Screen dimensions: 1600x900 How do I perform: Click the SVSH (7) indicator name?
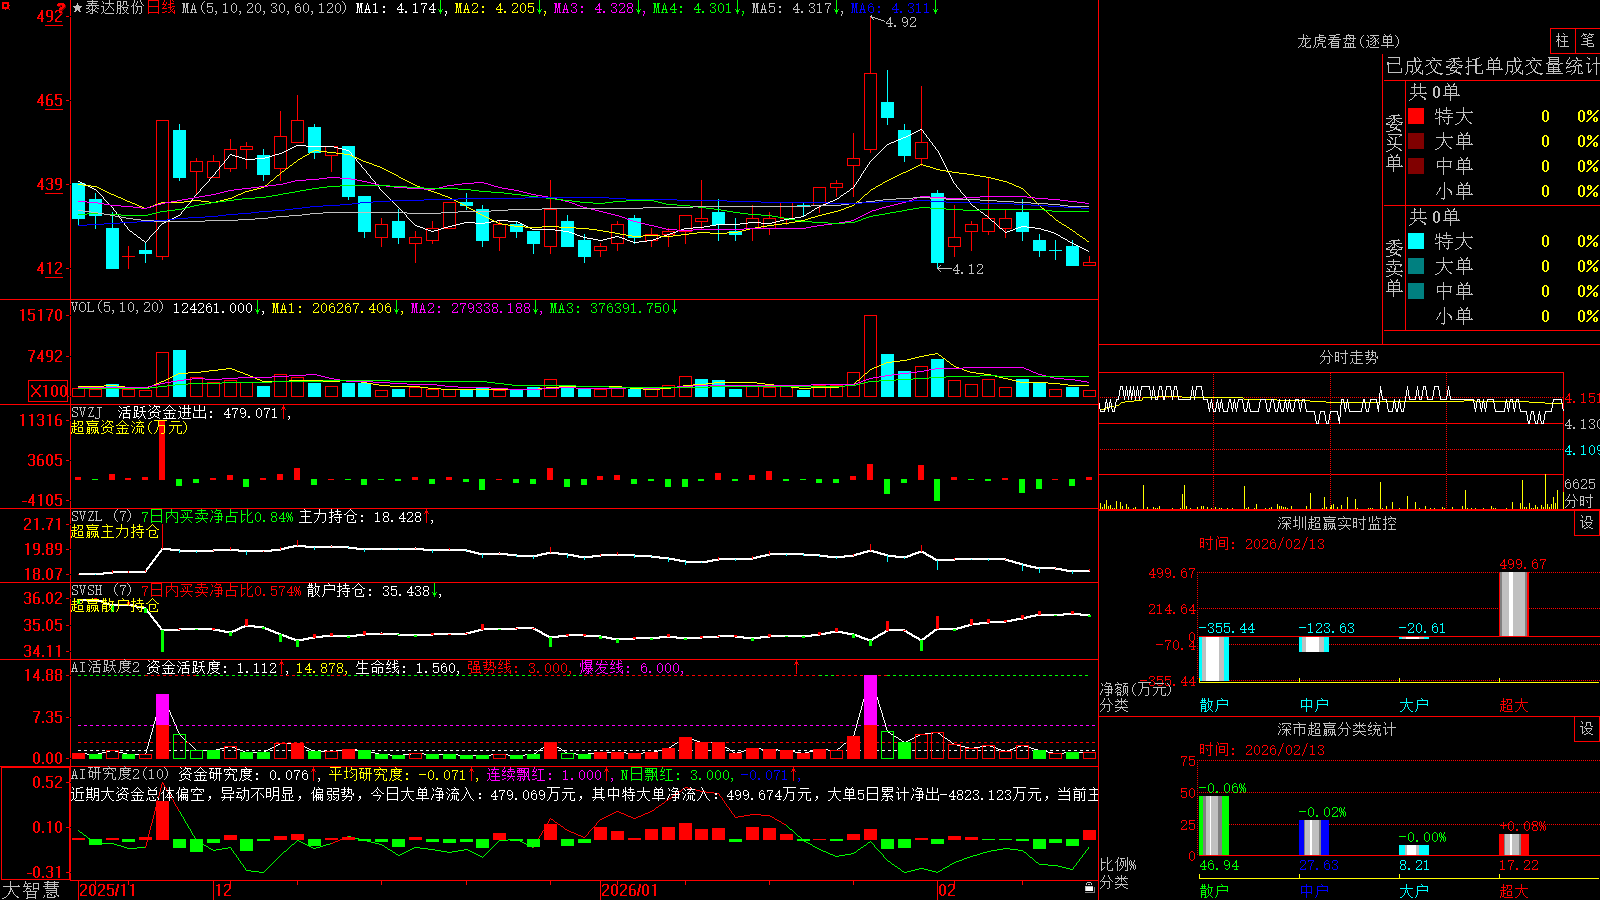[x=101, y=590]
